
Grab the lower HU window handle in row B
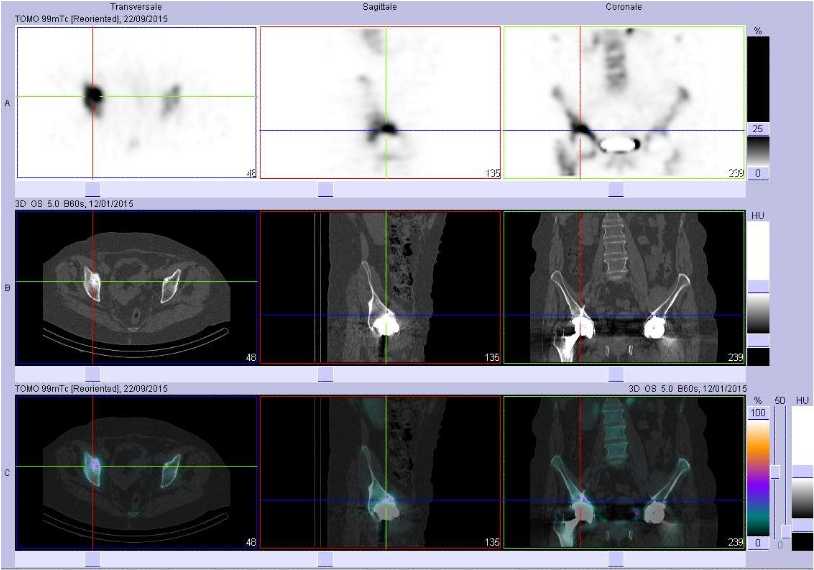(x=758, y=341)
